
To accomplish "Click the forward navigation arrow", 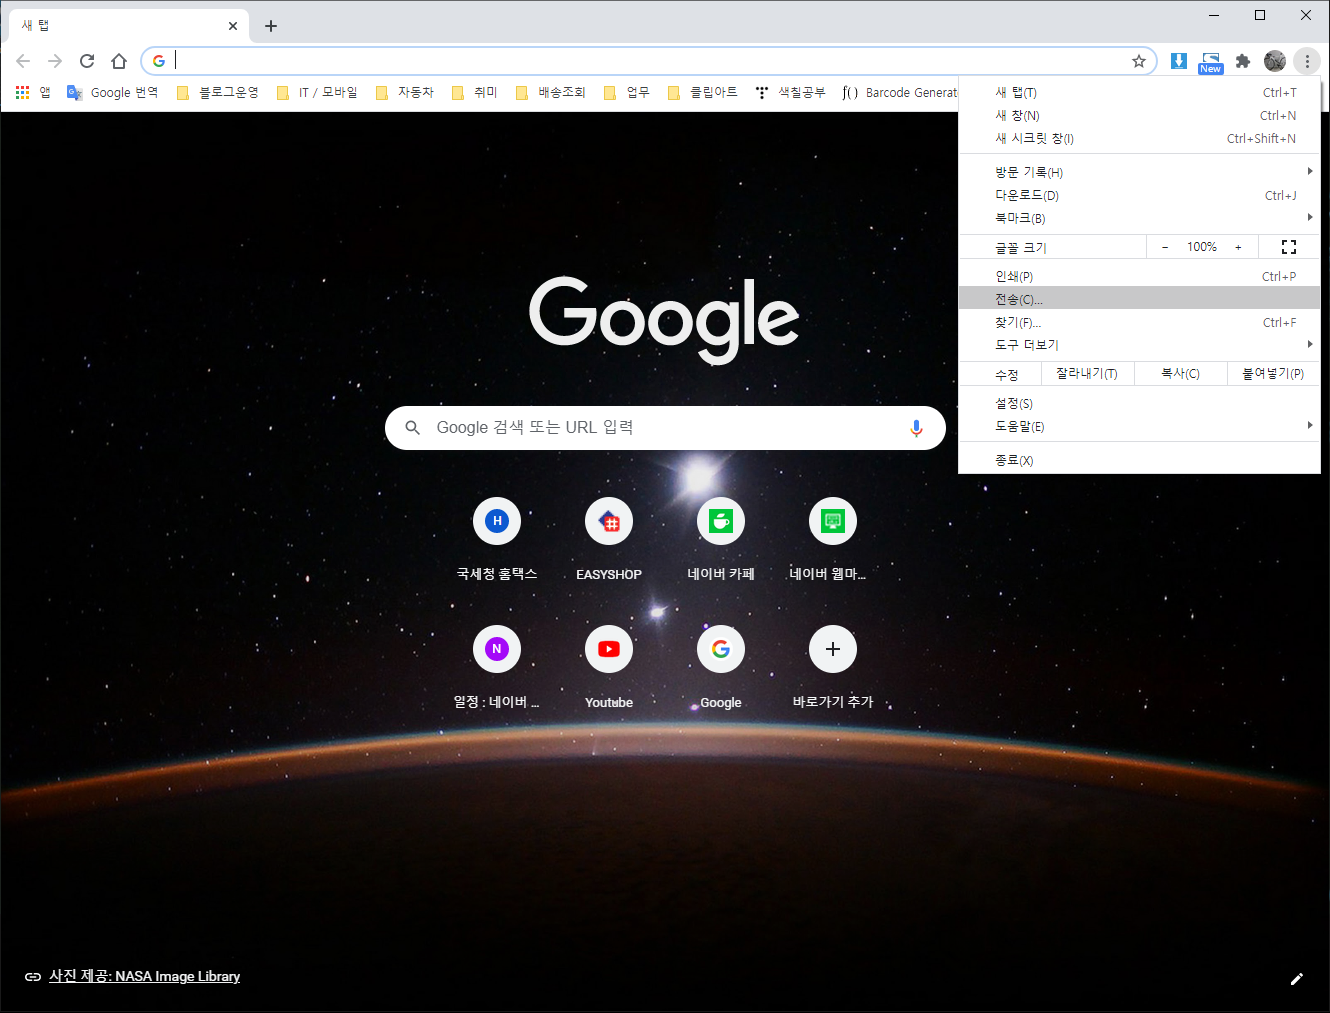I will click(x=55, y=61).
